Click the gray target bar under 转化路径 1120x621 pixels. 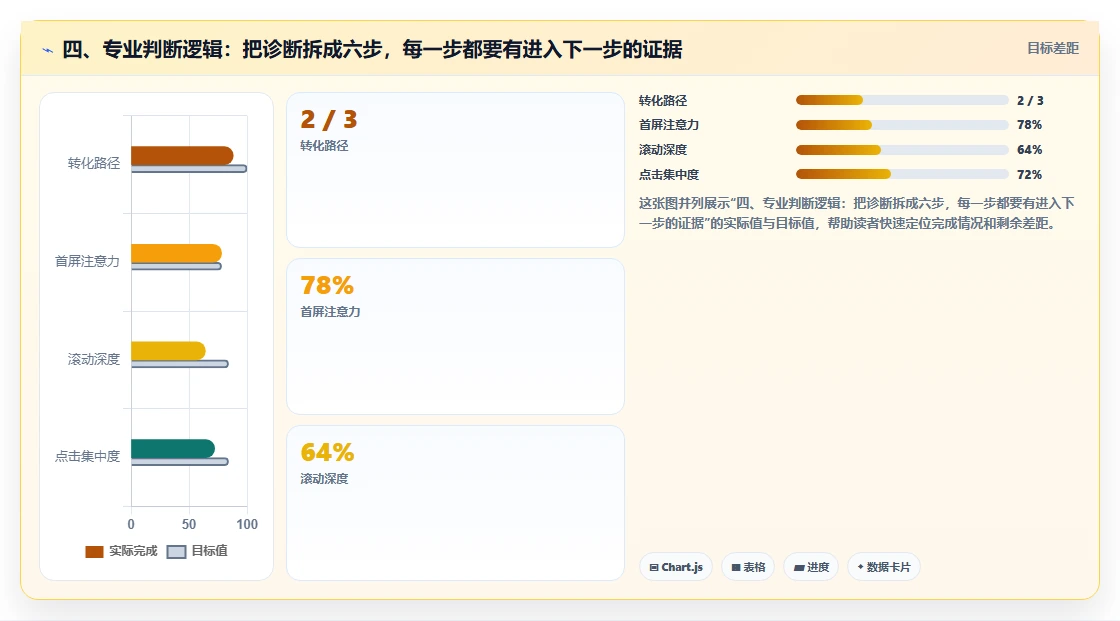click(x=189, y=169)
